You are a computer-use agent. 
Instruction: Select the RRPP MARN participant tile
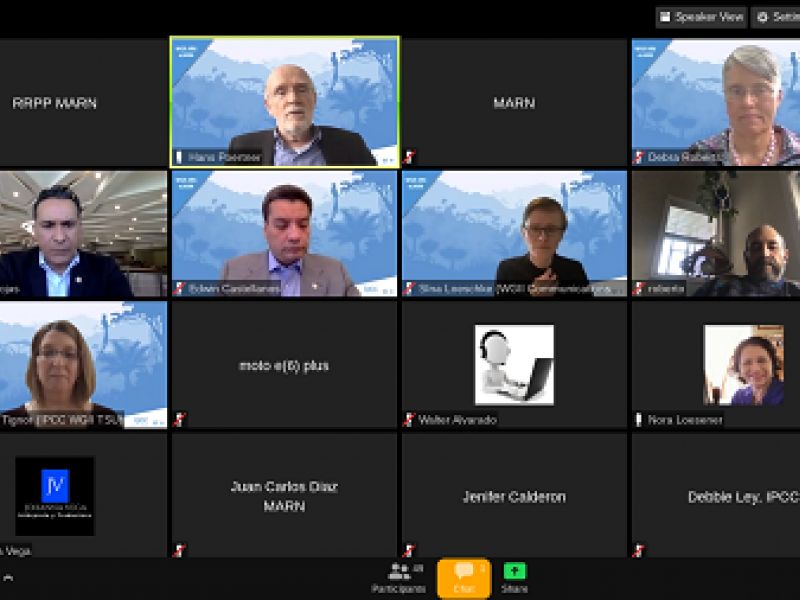tap(83, 103)
